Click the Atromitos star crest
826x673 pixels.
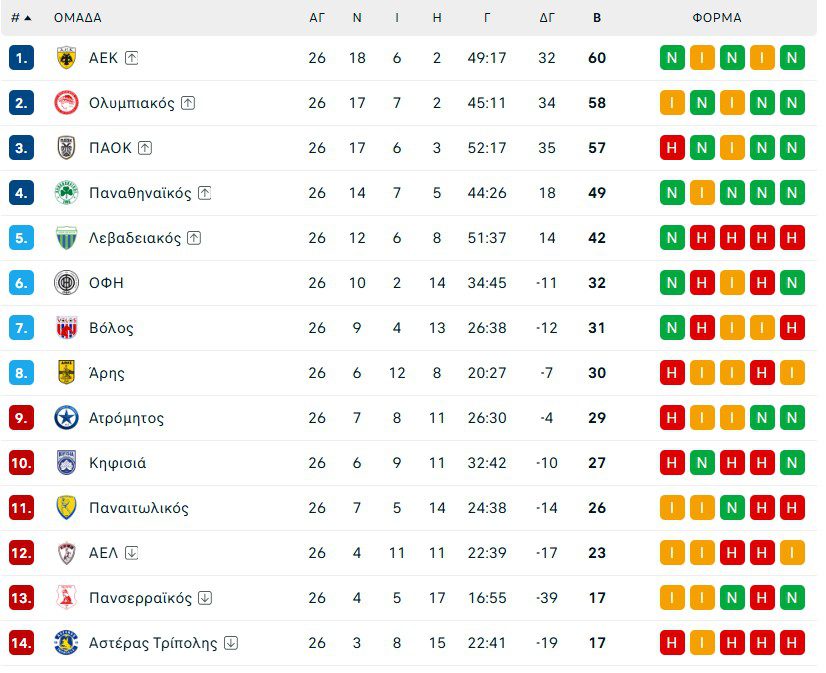(x=66, y=418)
